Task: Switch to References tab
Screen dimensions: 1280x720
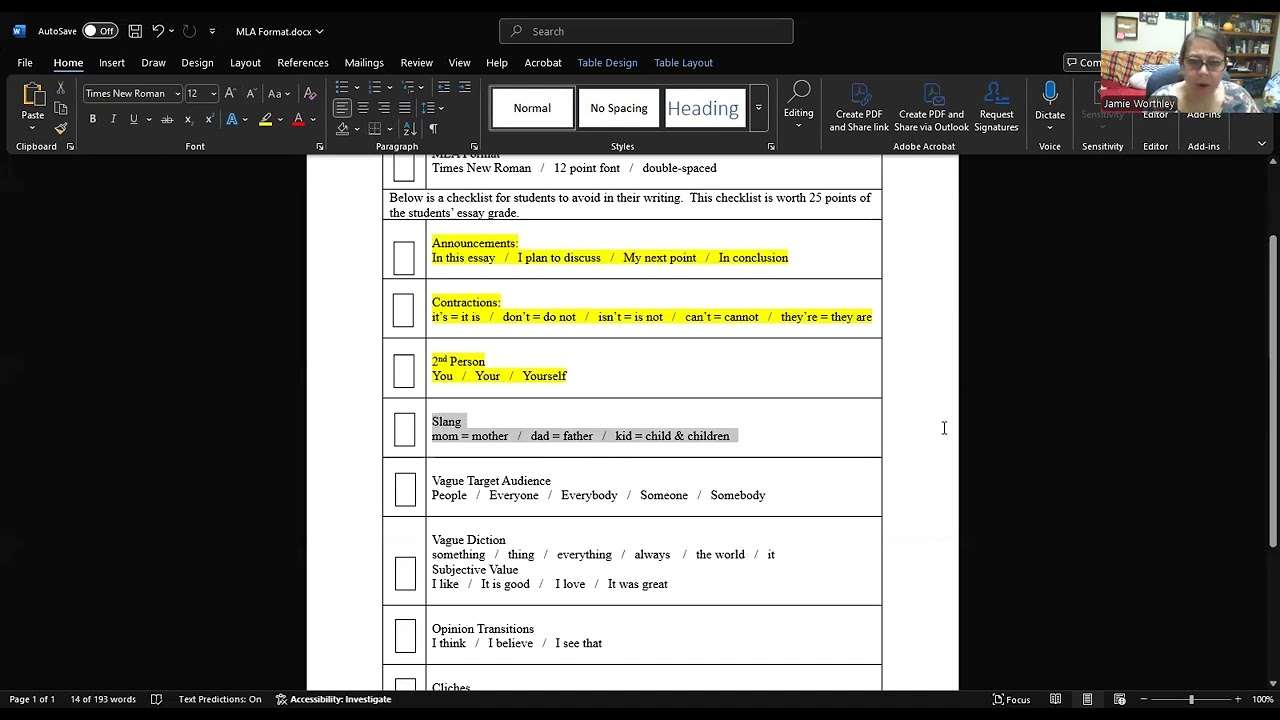Action: (303, 62)
